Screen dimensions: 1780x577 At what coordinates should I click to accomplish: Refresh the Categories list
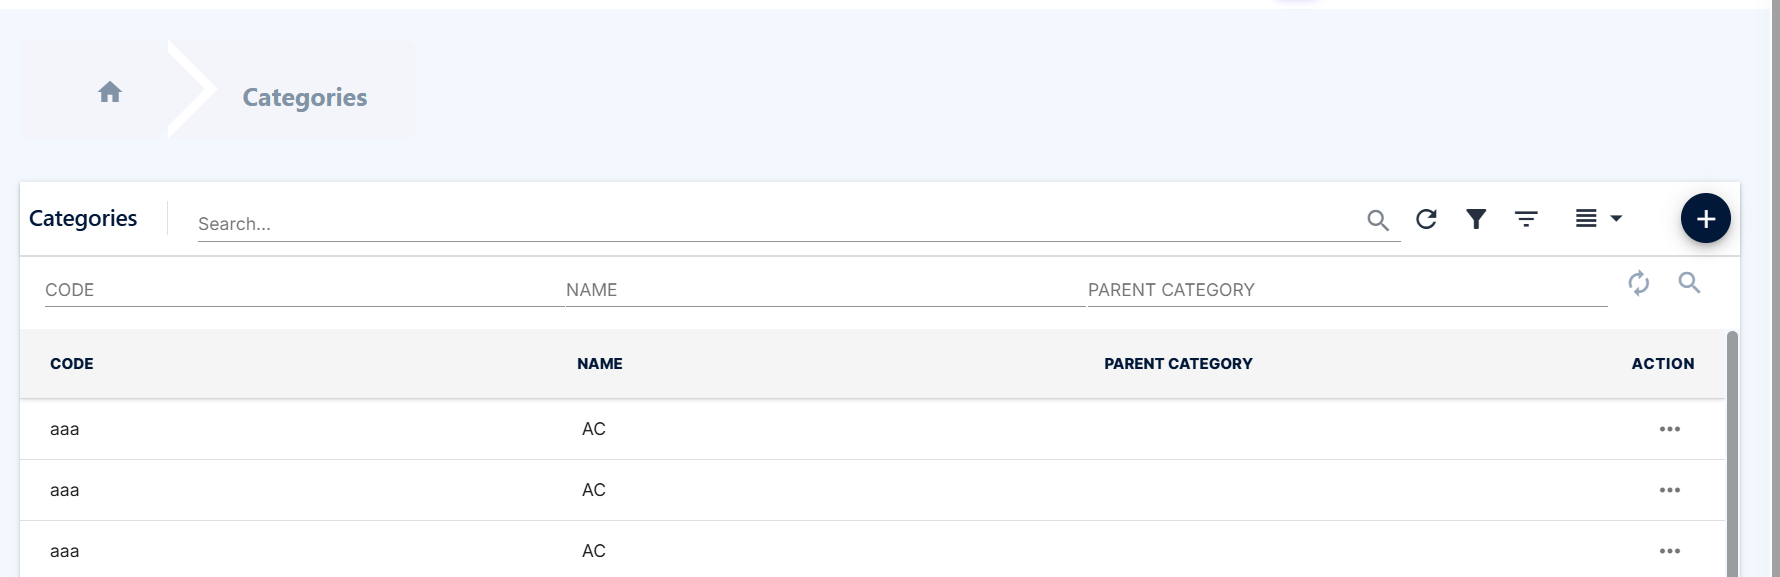click(1427, 219)
